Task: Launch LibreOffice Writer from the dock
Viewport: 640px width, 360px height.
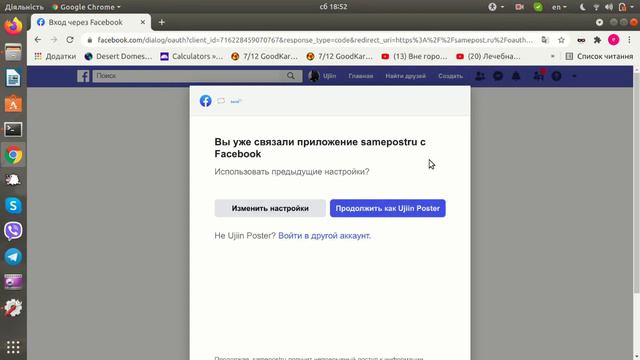Action: (13, 78)
